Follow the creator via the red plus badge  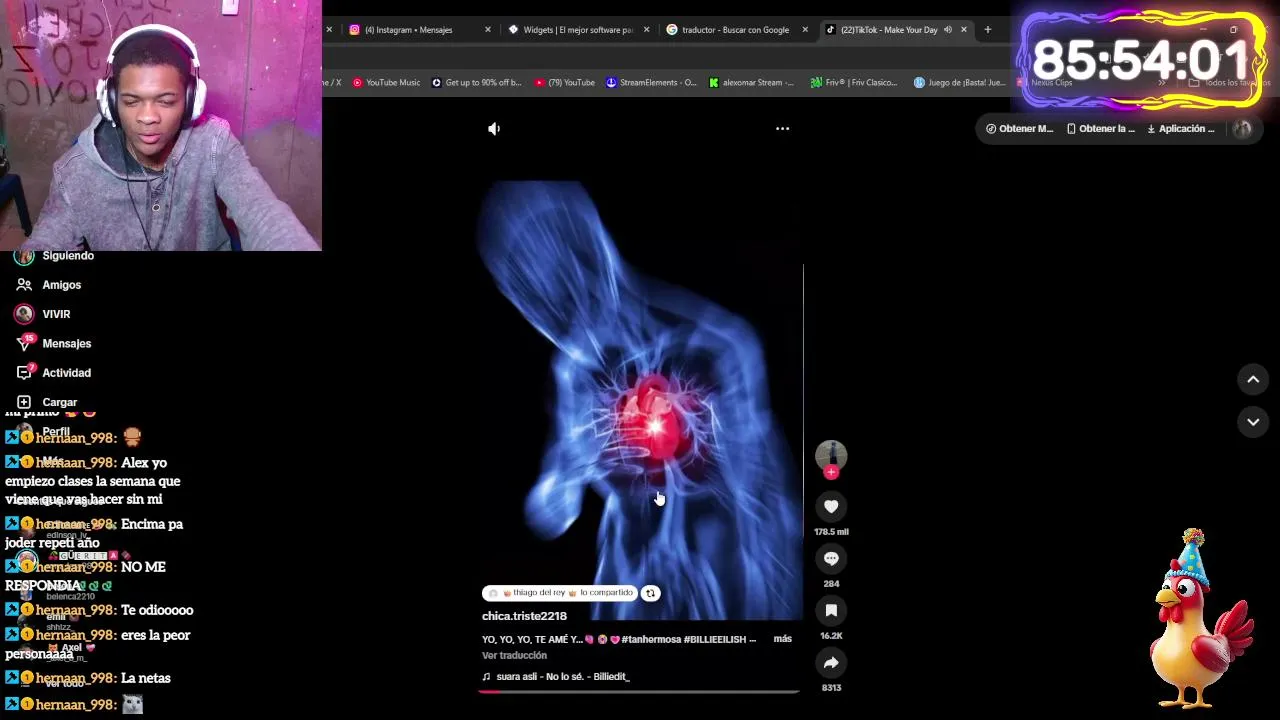pos(831,473)
